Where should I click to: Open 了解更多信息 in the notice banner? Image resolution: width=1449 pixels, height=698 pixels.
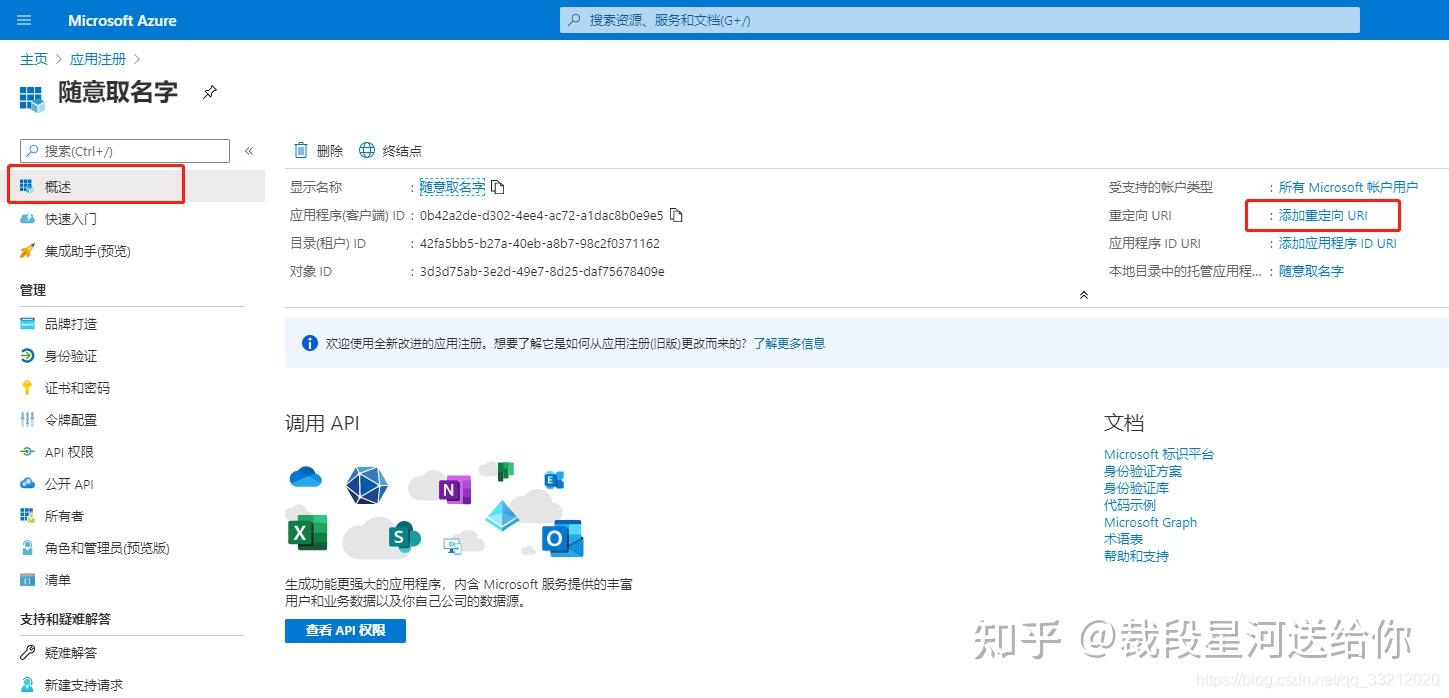point(791,342)
